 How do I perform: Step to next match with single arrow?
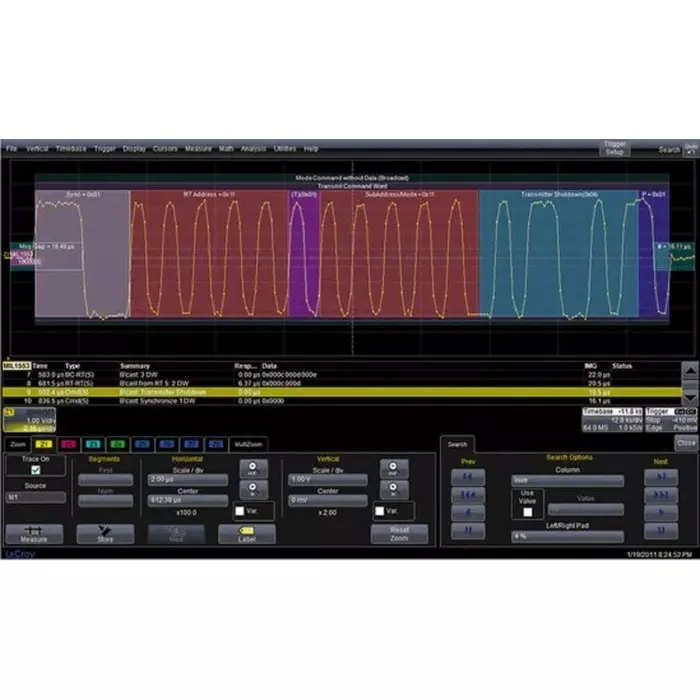point(661,512)
